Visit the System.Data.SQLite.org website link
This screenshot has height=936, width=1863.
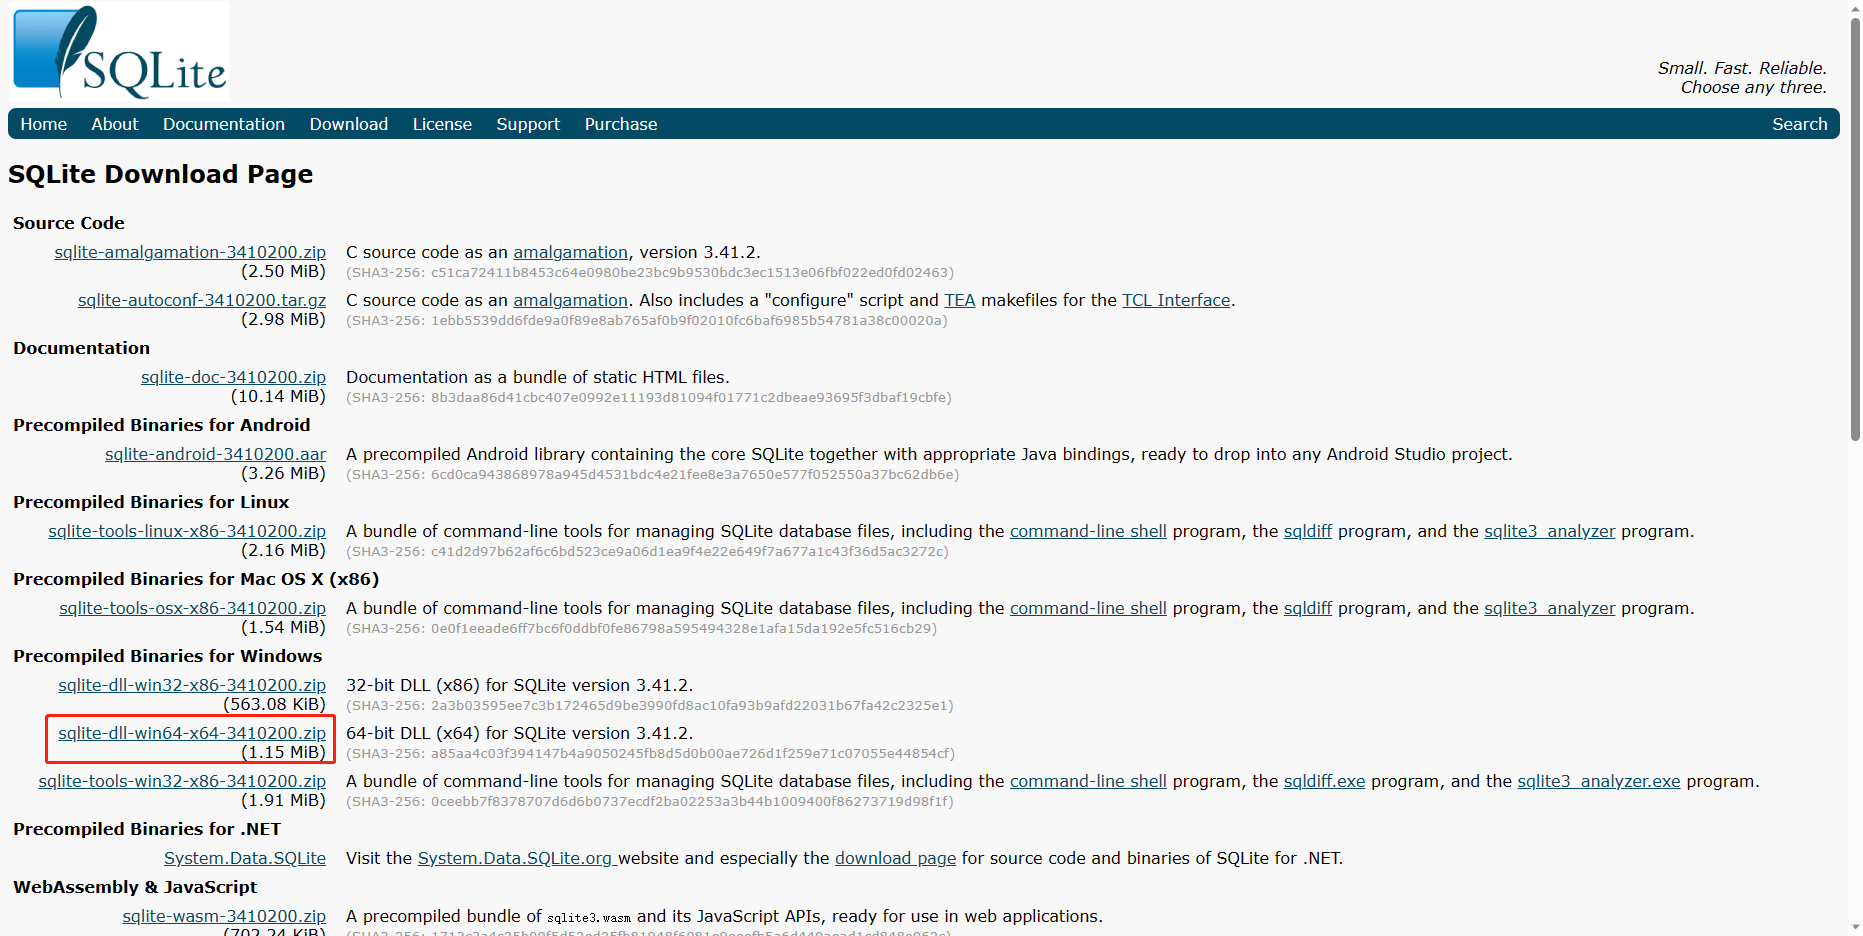point(515,858)
